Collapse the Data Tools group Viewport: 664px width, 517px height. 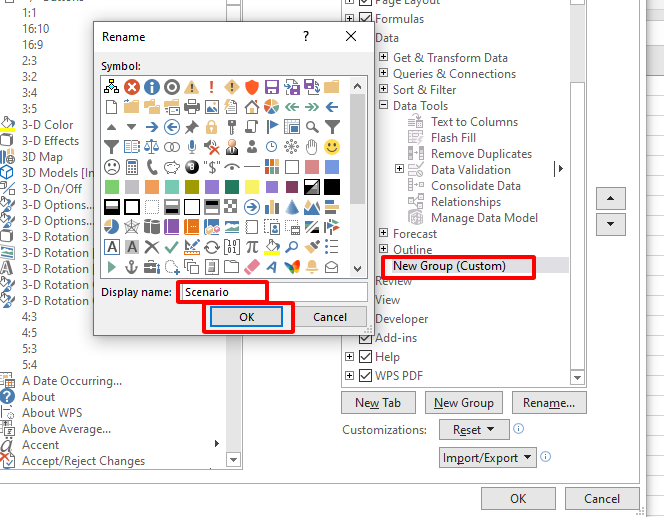383,105
